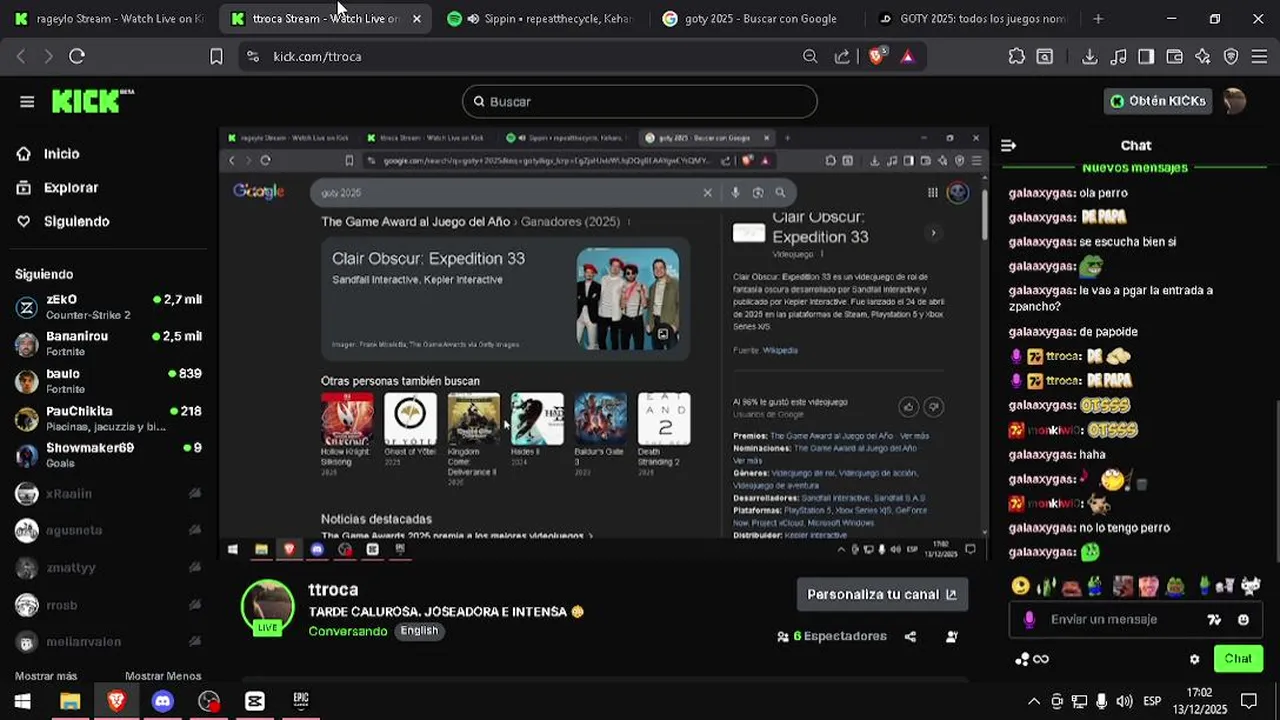
Task: Show hidden system tray icons
Action: pyautogui.click(x=1034, y=701)
